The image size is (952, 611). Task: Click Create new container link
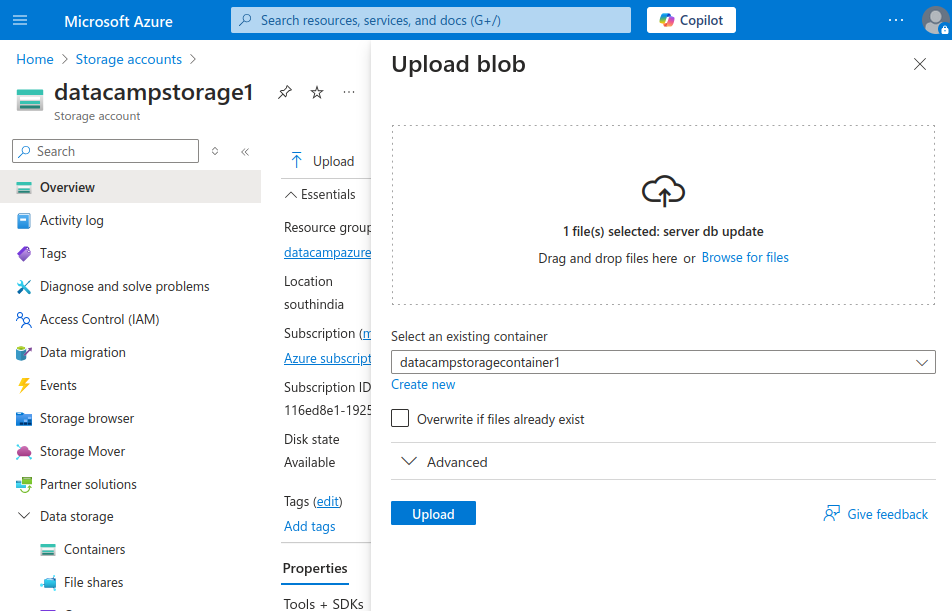click(423, 384)
